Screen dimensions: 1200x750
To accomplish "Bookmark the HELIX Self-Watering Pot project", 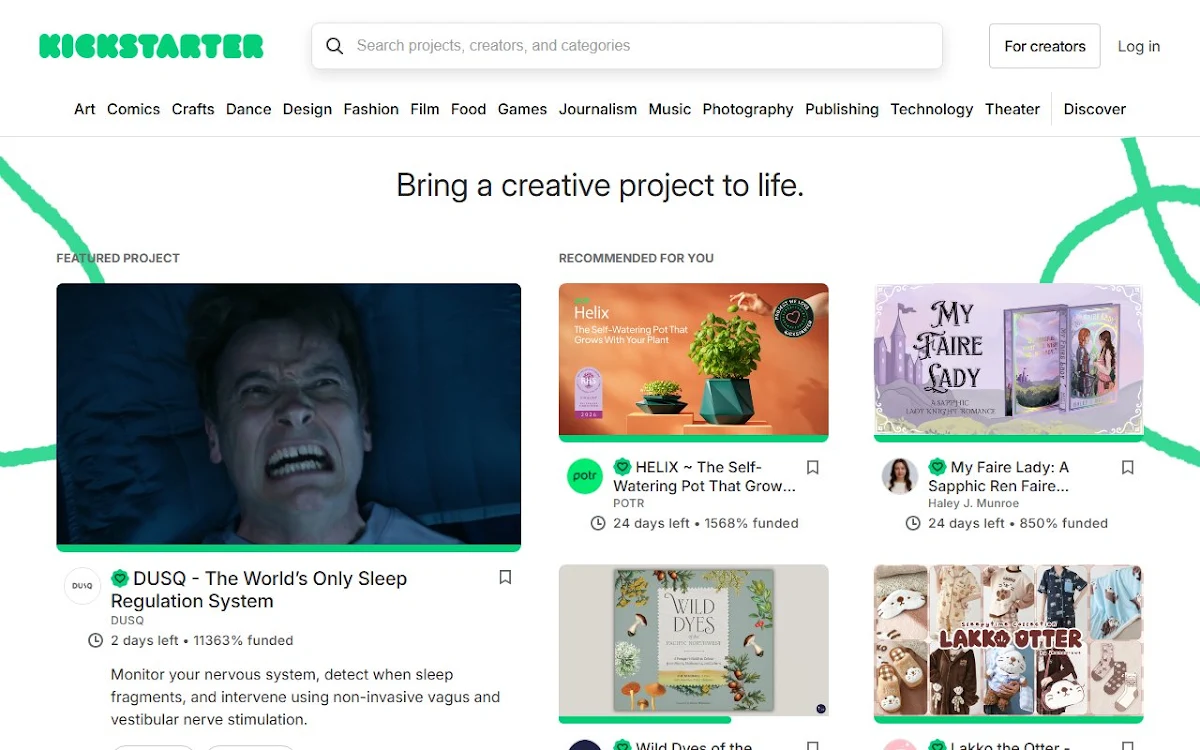I will (x=813, y=467).
